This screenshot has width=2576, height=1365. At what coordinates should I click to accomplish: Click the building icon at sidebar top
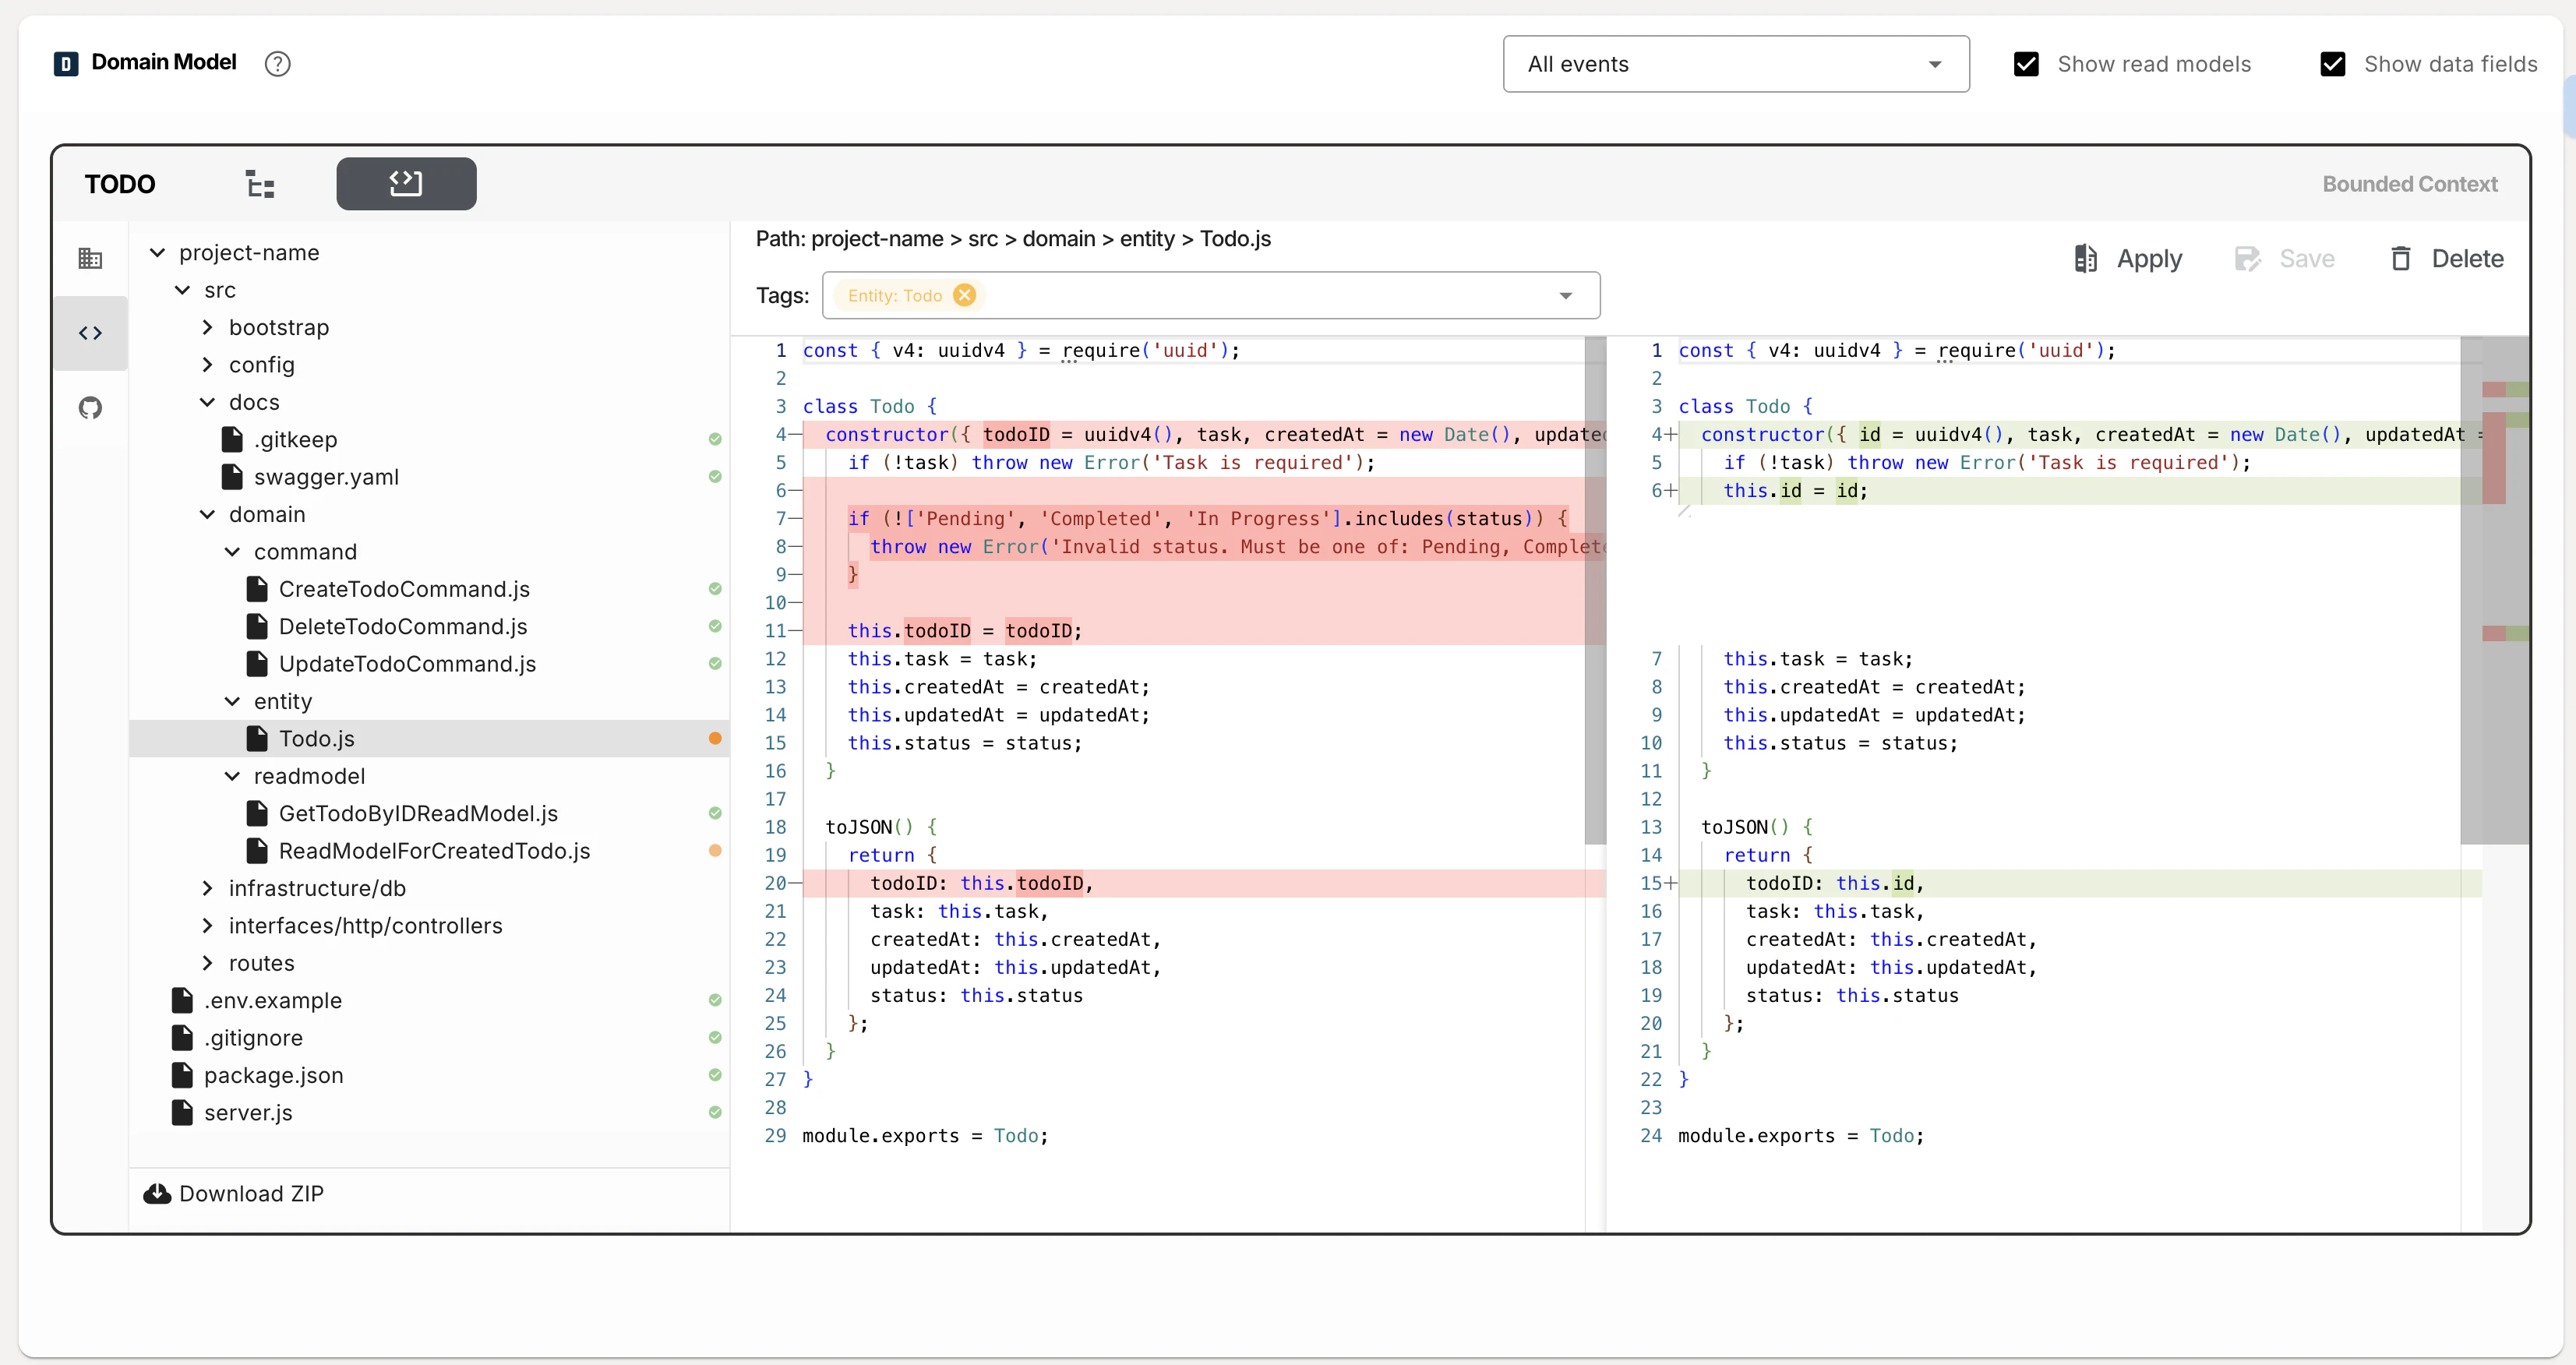coord(90,258)
